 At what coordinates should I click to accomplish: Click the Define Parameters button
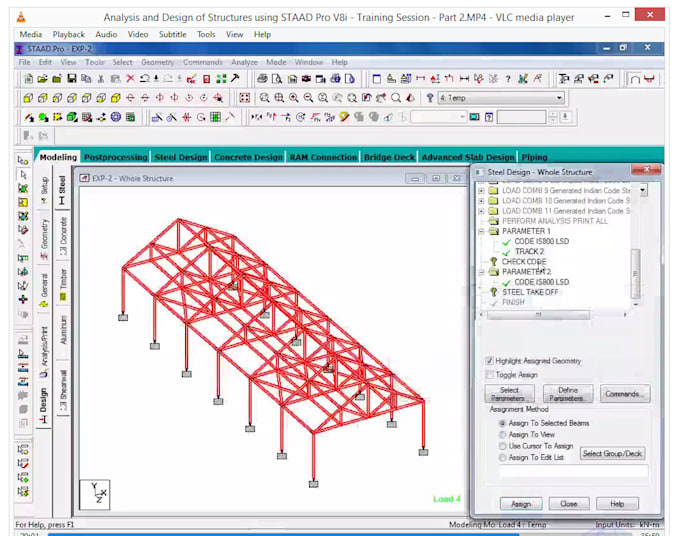[568, 394]
